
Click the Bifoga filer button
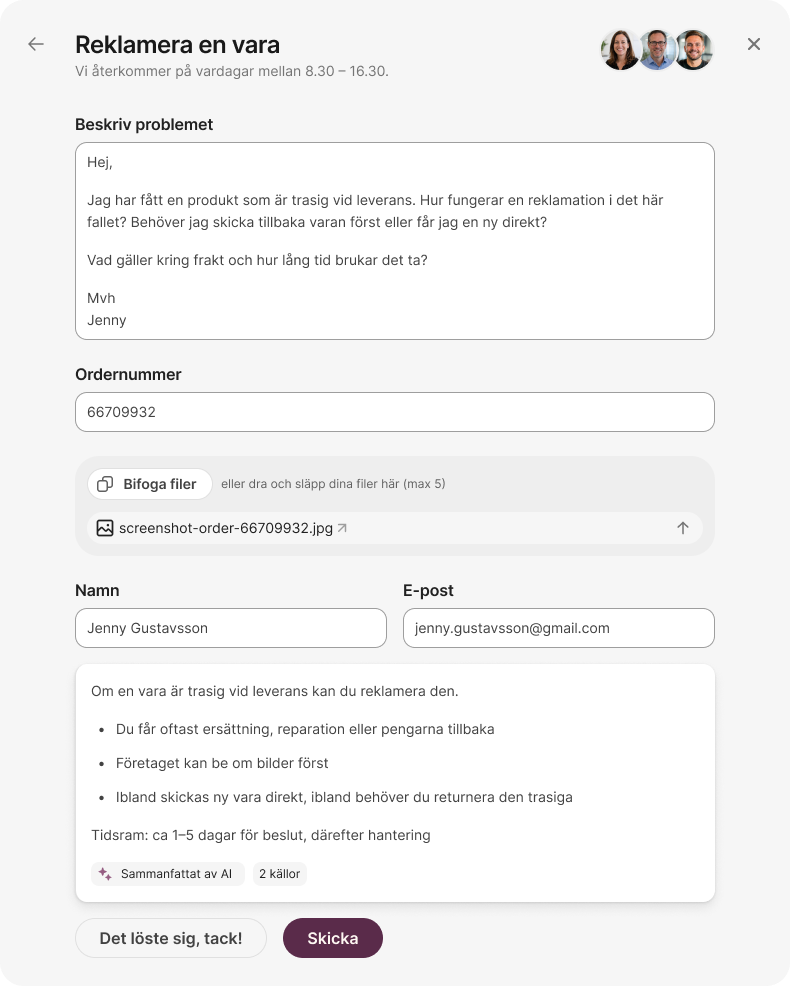(x=150, y=484)
